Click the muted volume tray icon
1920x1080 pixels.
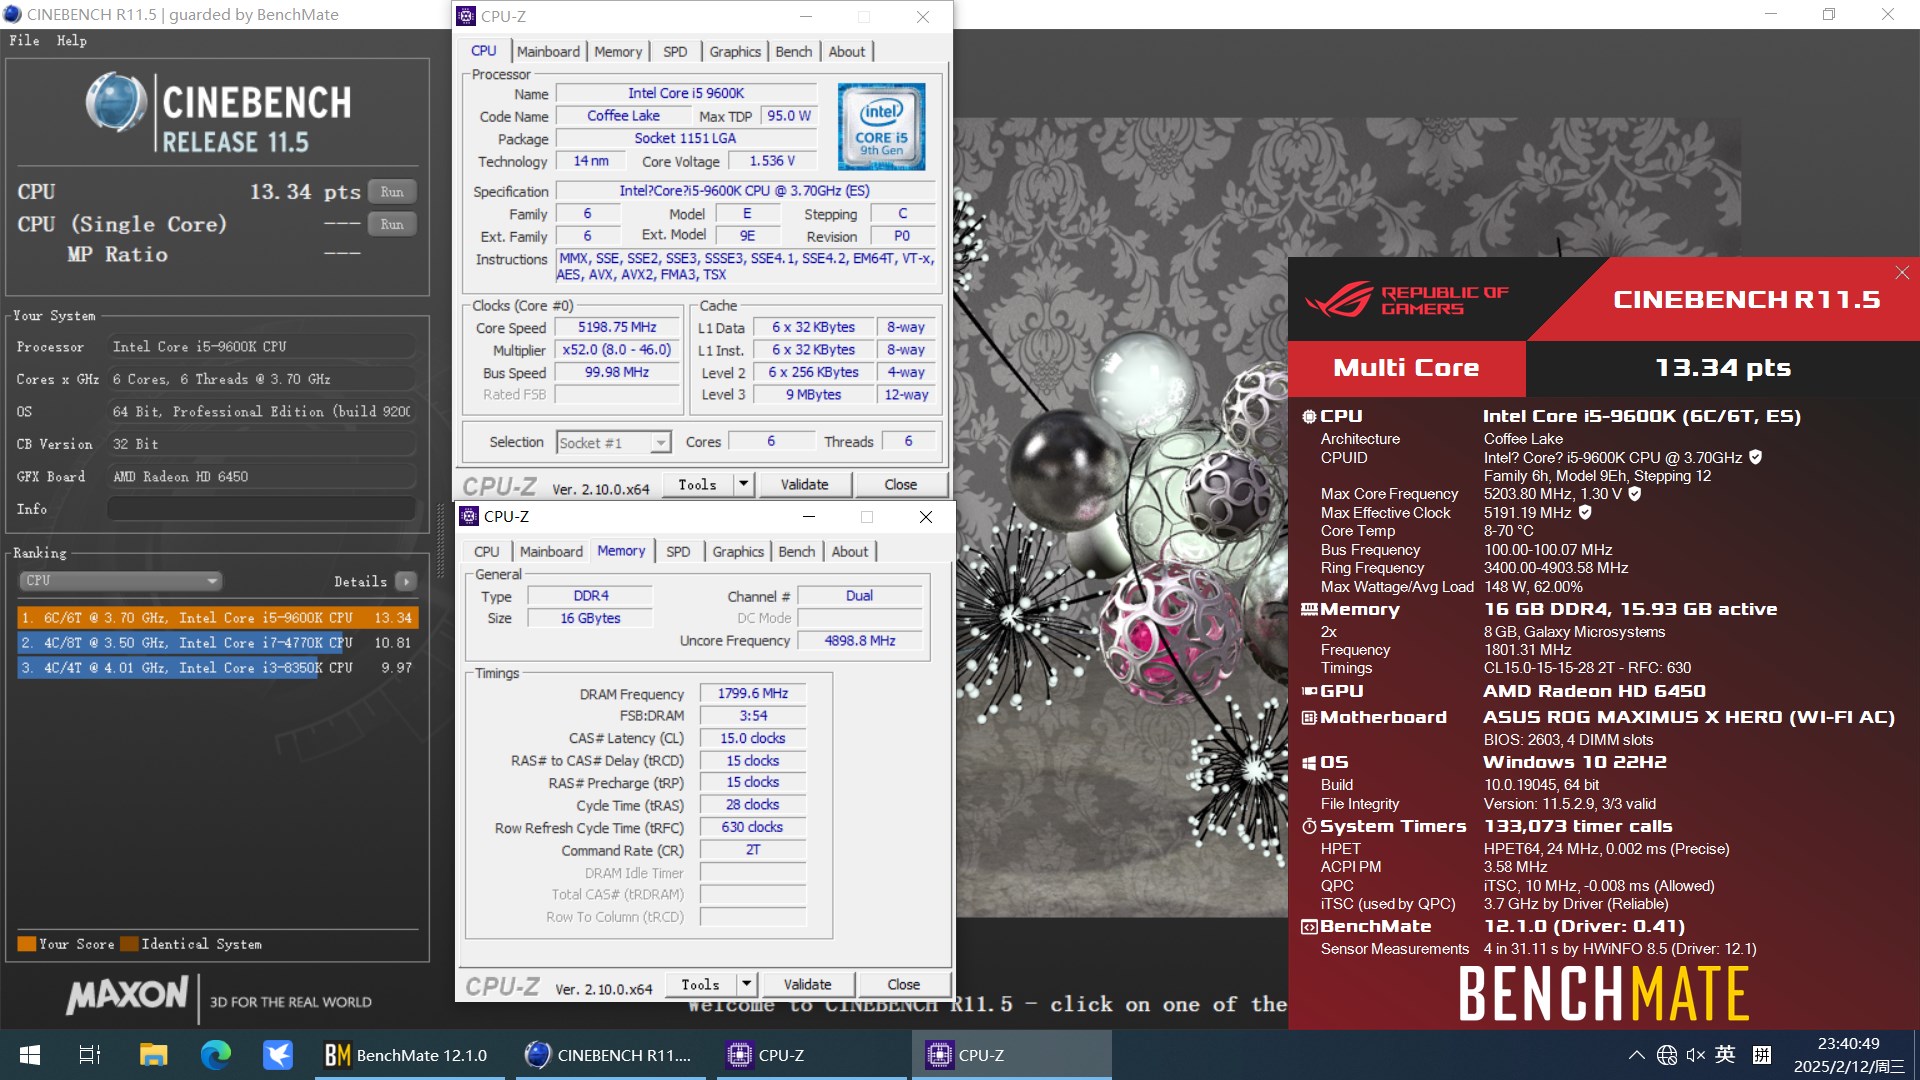coord(1696,1055)
